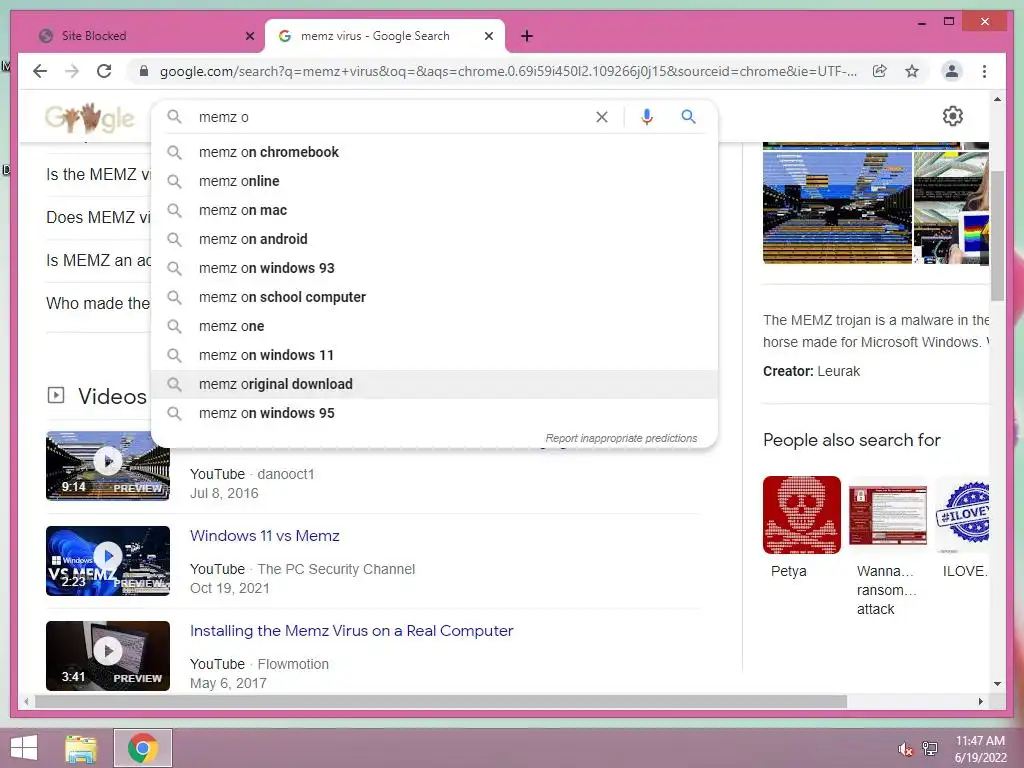Play the 2:23 Windows vs MEMZ thumbnail
Viewport: 1024px width, 768px height.
point(108,561)
